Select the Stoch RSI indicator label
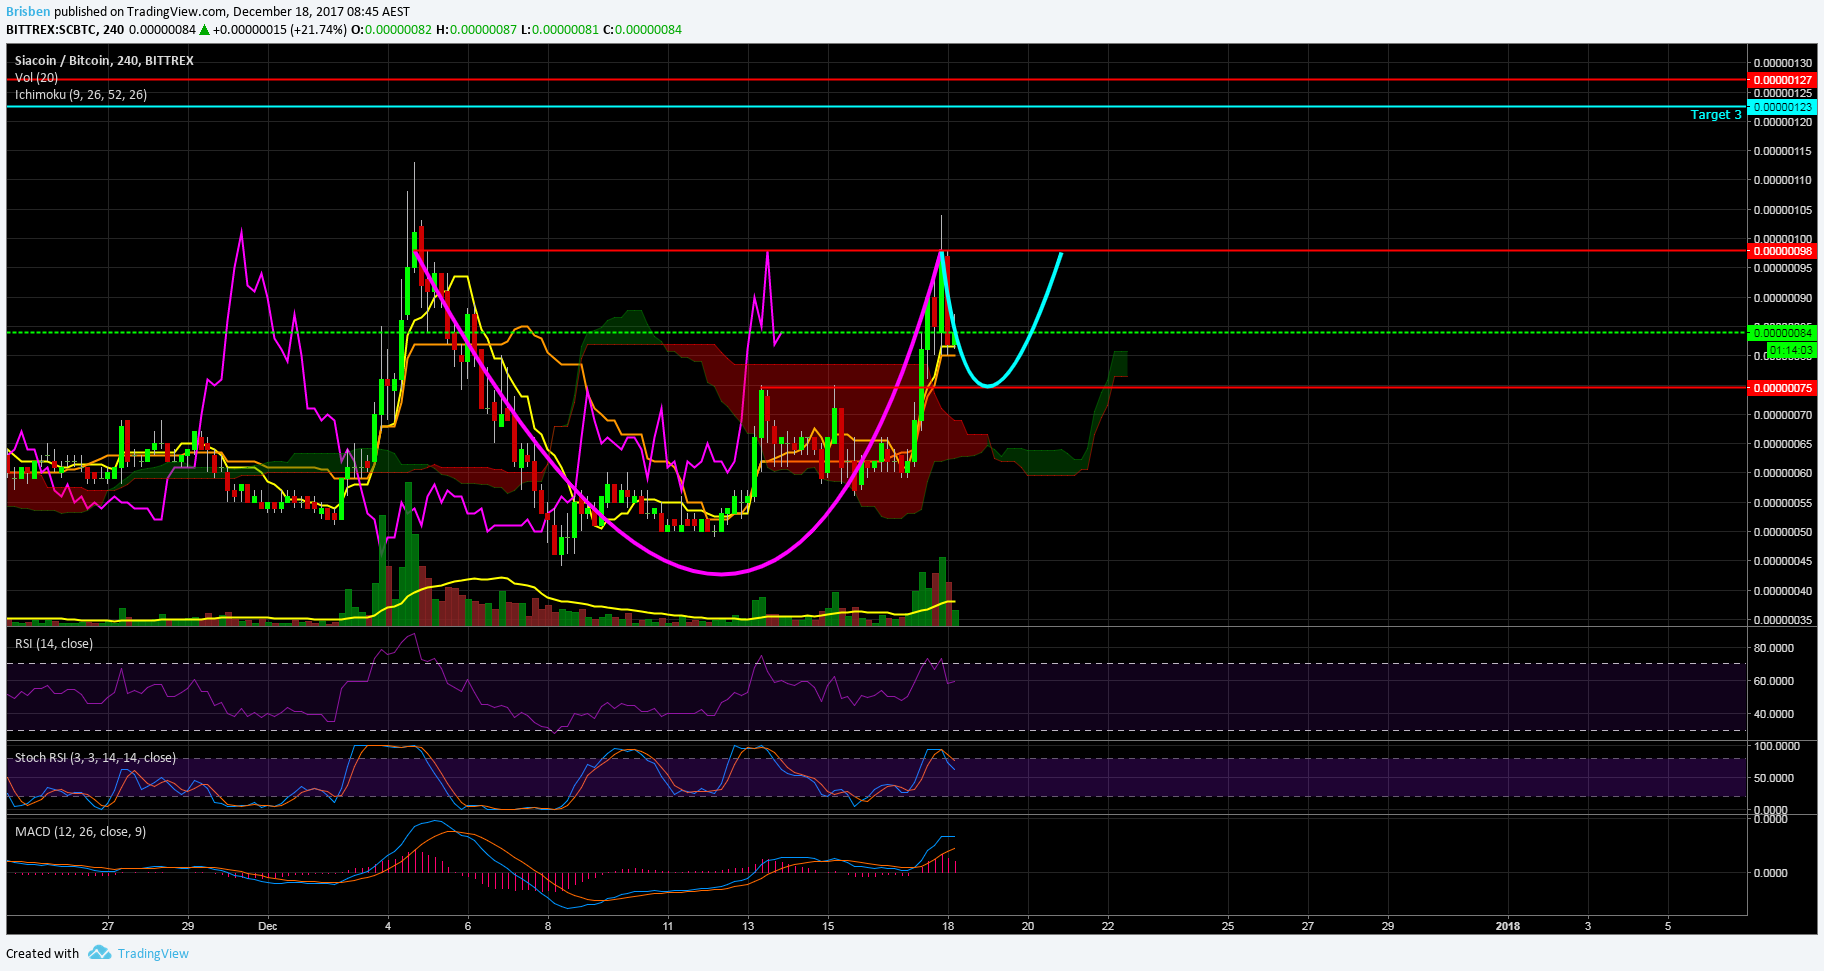The height and width of the screenshot is (971, 1824). pos(95,758)
